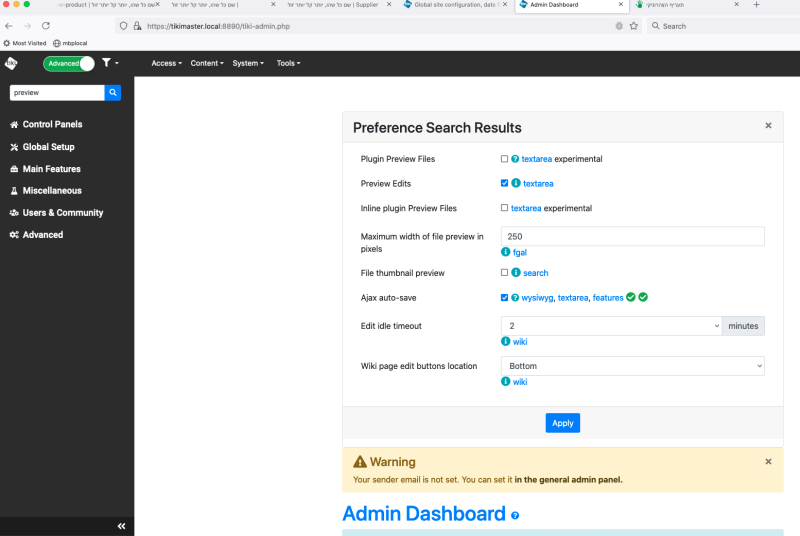The width and height of the screenshot is (800, 536).
Task: Click the Apply button
Action: [x=562, y=423]
